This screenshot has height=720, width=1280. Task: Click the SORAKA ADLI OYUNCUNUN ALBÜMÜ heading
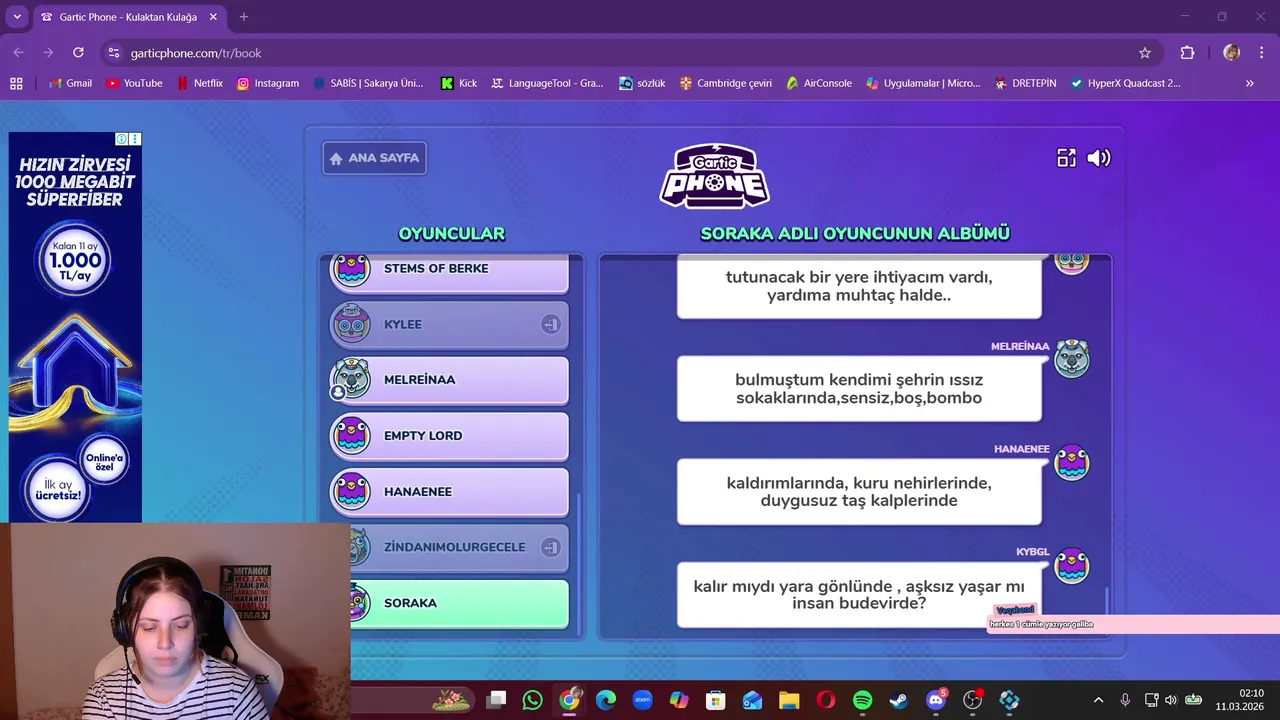(x=855, y=234)
